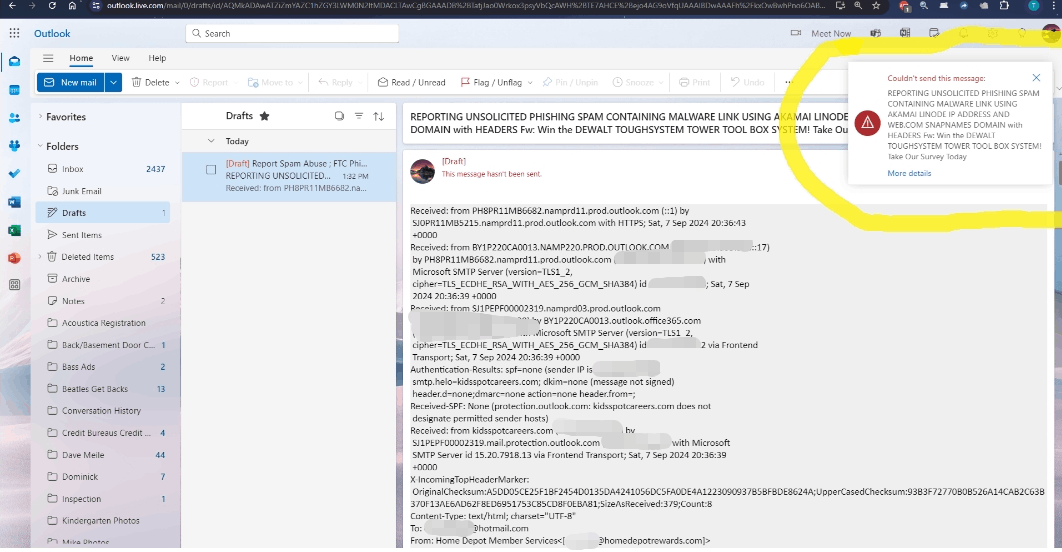
Task: Click the account profile picture at top right
Action: pos(1050,33)
